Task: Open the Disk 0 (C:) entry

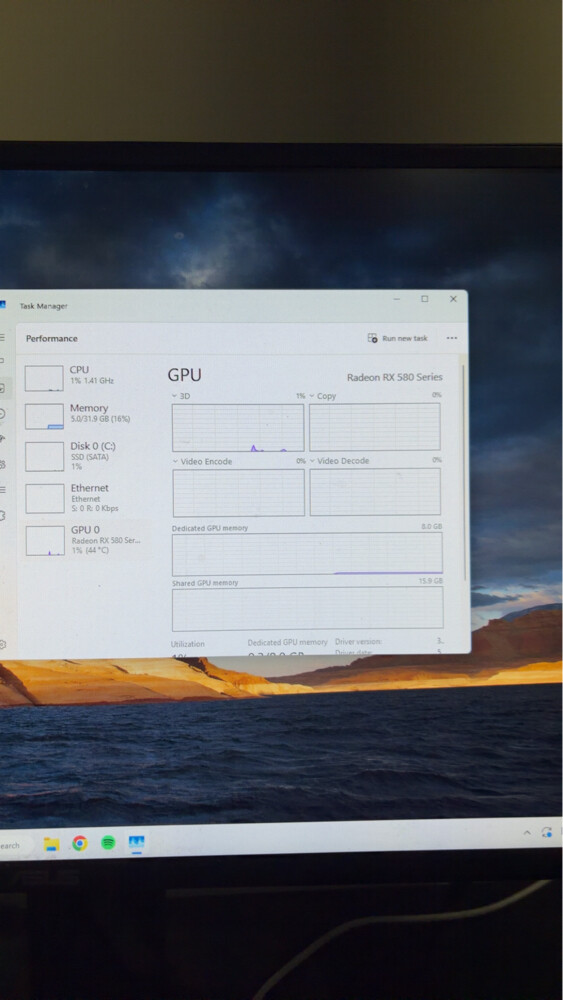Action: [x=84, y=455]
